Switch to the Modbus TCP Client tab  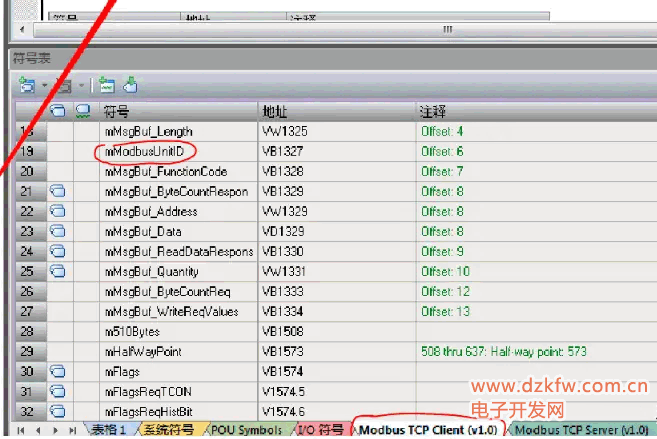pyautogui.click(x=428, y=429)
